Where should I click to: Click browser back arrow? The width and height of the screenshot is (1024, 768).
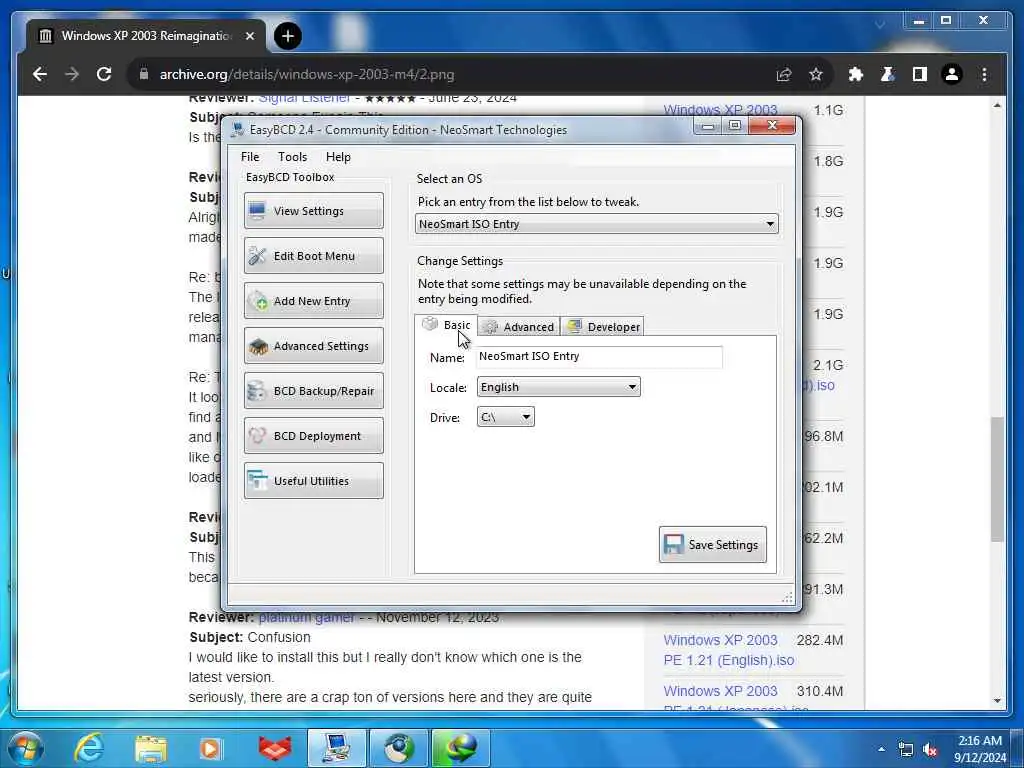(40, 74)
